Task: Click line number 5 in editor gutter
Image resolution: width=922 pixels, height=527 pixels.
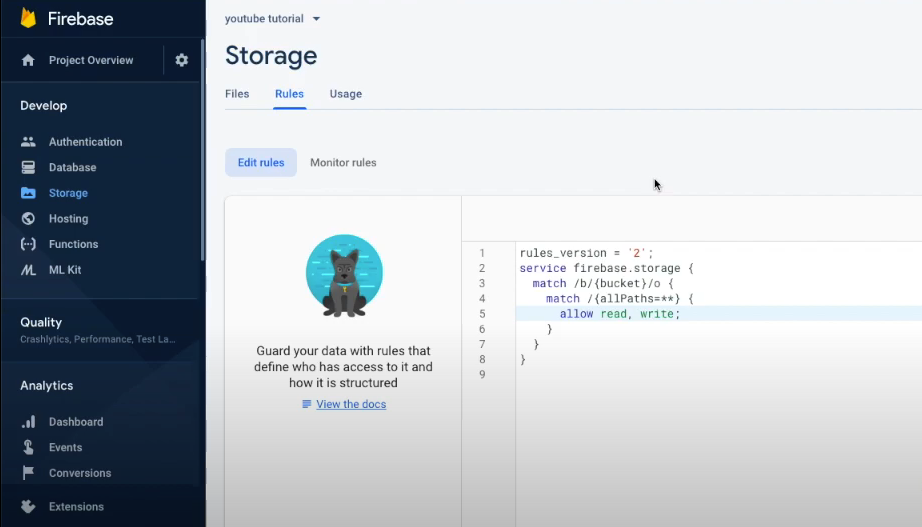Action: point(482,314)
